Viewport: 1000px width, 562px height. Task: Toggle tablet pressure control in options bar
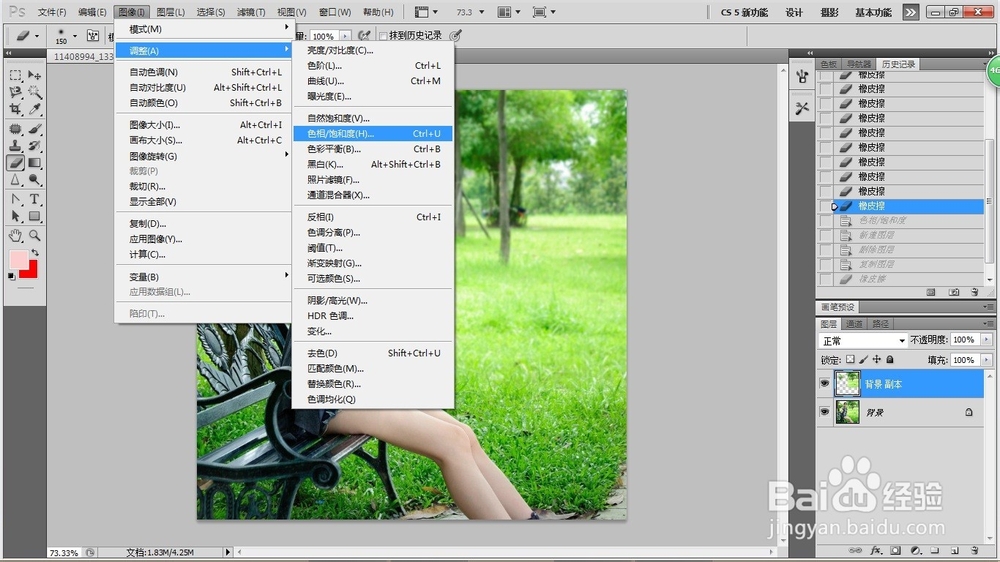click(x=455, y=36)
